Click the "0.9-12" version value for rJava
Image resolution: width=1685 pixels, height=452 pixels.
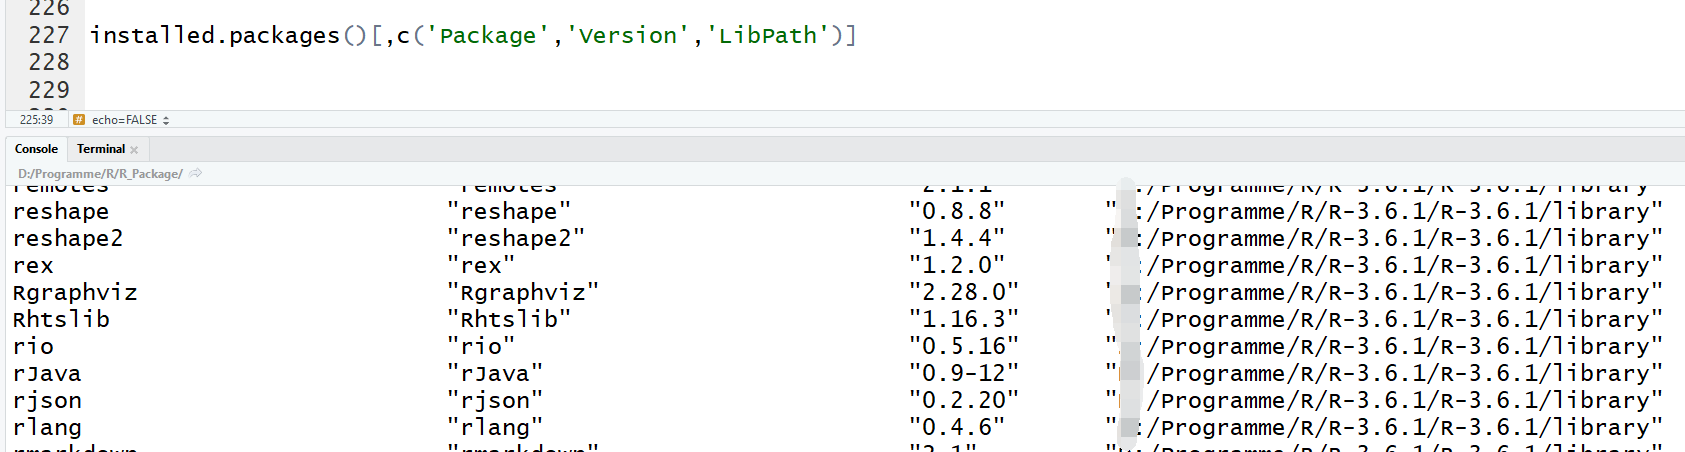(x=963, y=373)
